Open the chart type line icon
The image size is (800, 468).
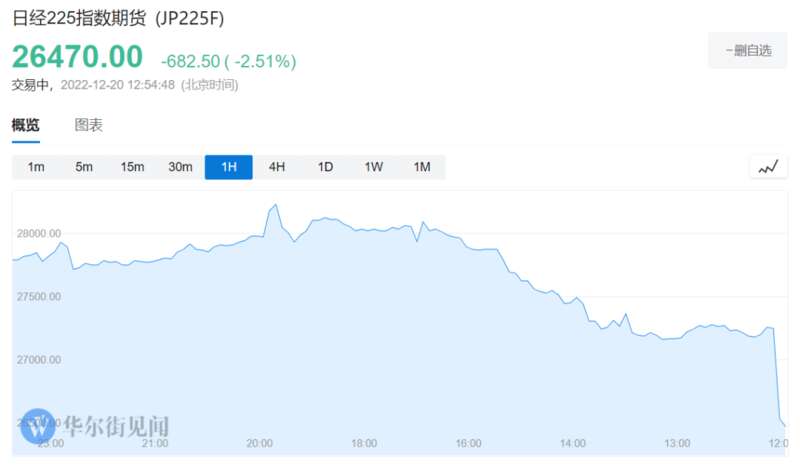pos(768,167)
